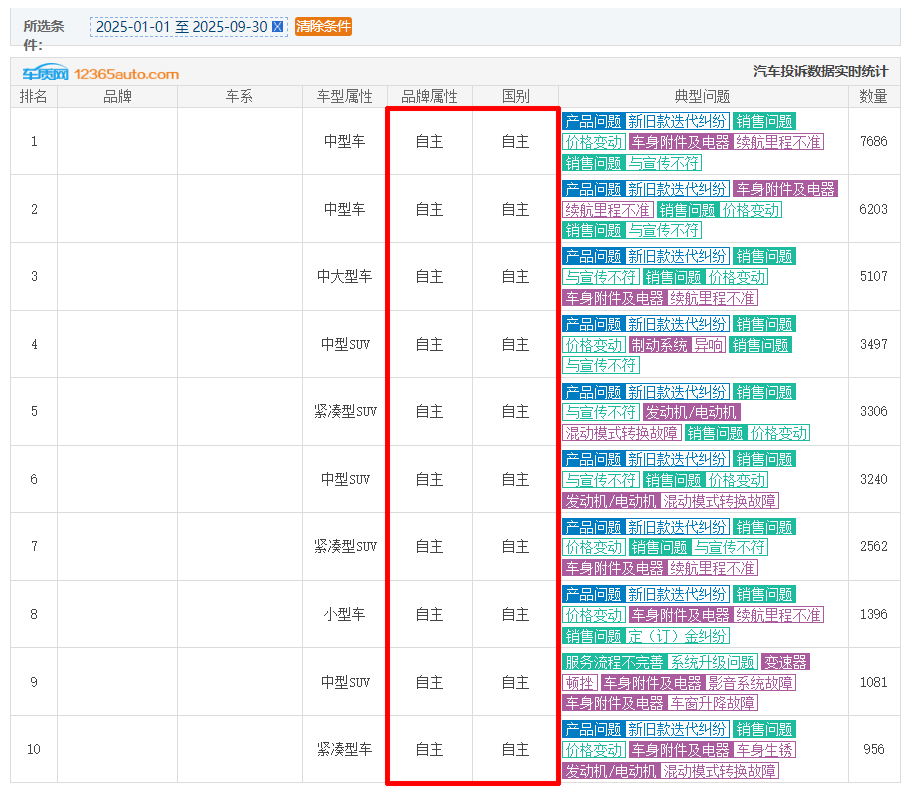Open the 异响 tag in row 4
The height and width of the screenshot is (795, 909).
coord(709,345)
